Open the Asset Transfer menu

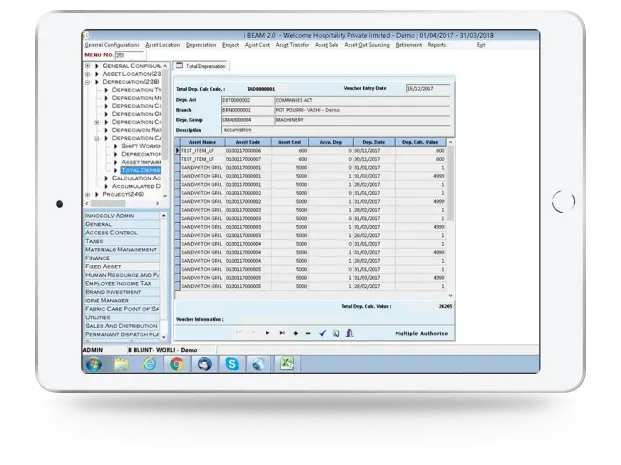pyautogui.click(x=292, y=45)
